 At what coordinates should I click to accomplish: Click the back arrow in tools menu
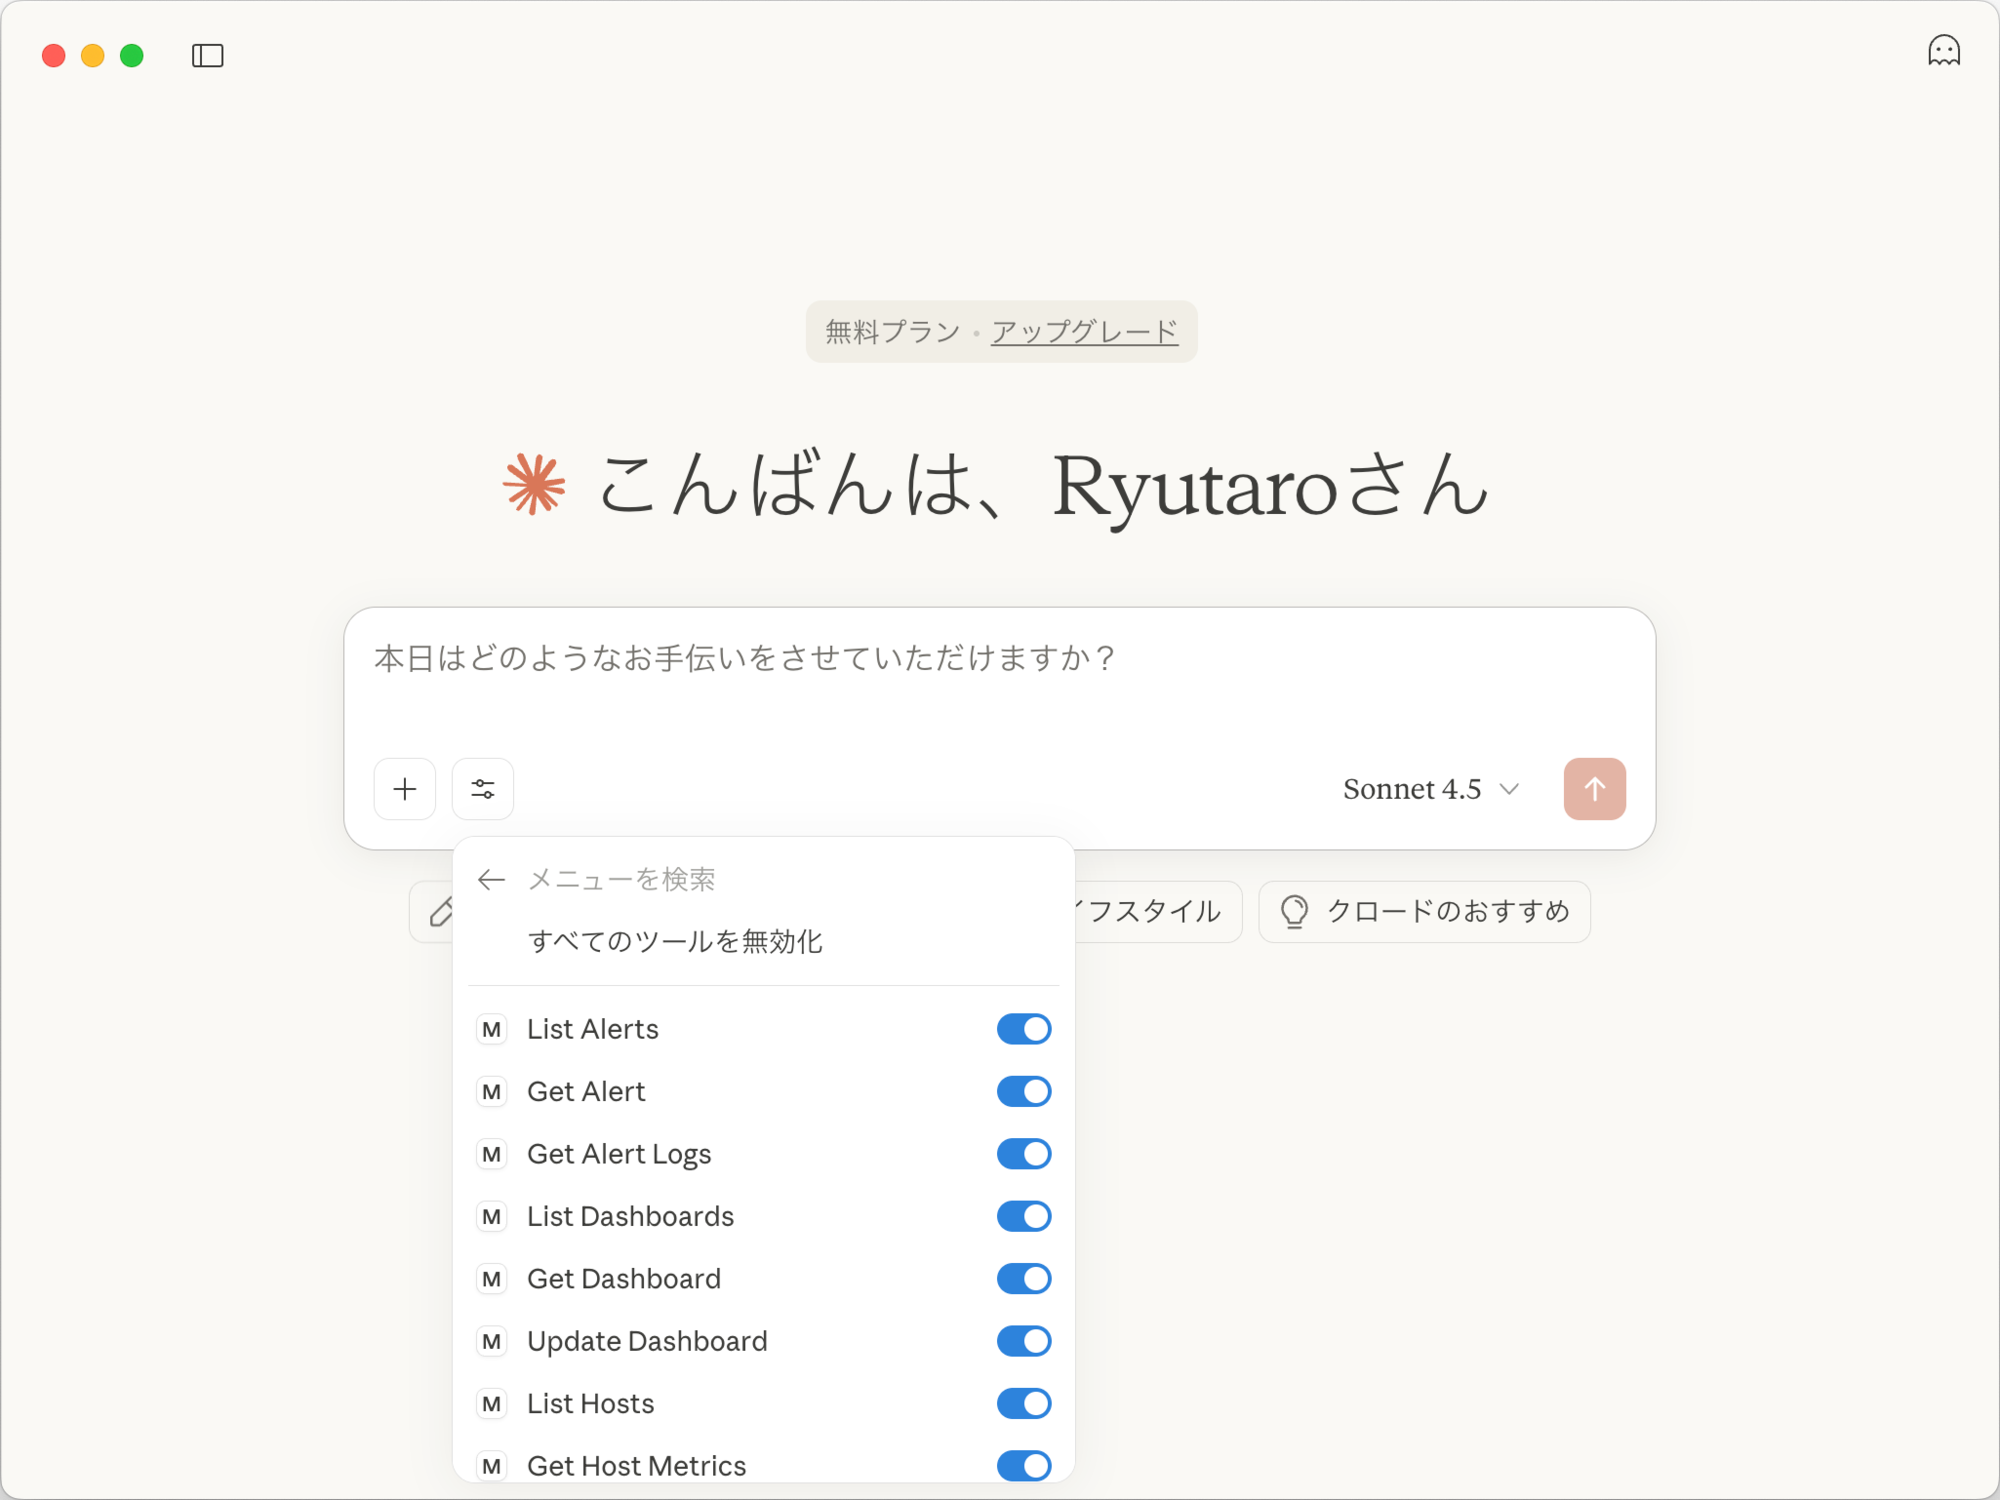tap(491, 880)
